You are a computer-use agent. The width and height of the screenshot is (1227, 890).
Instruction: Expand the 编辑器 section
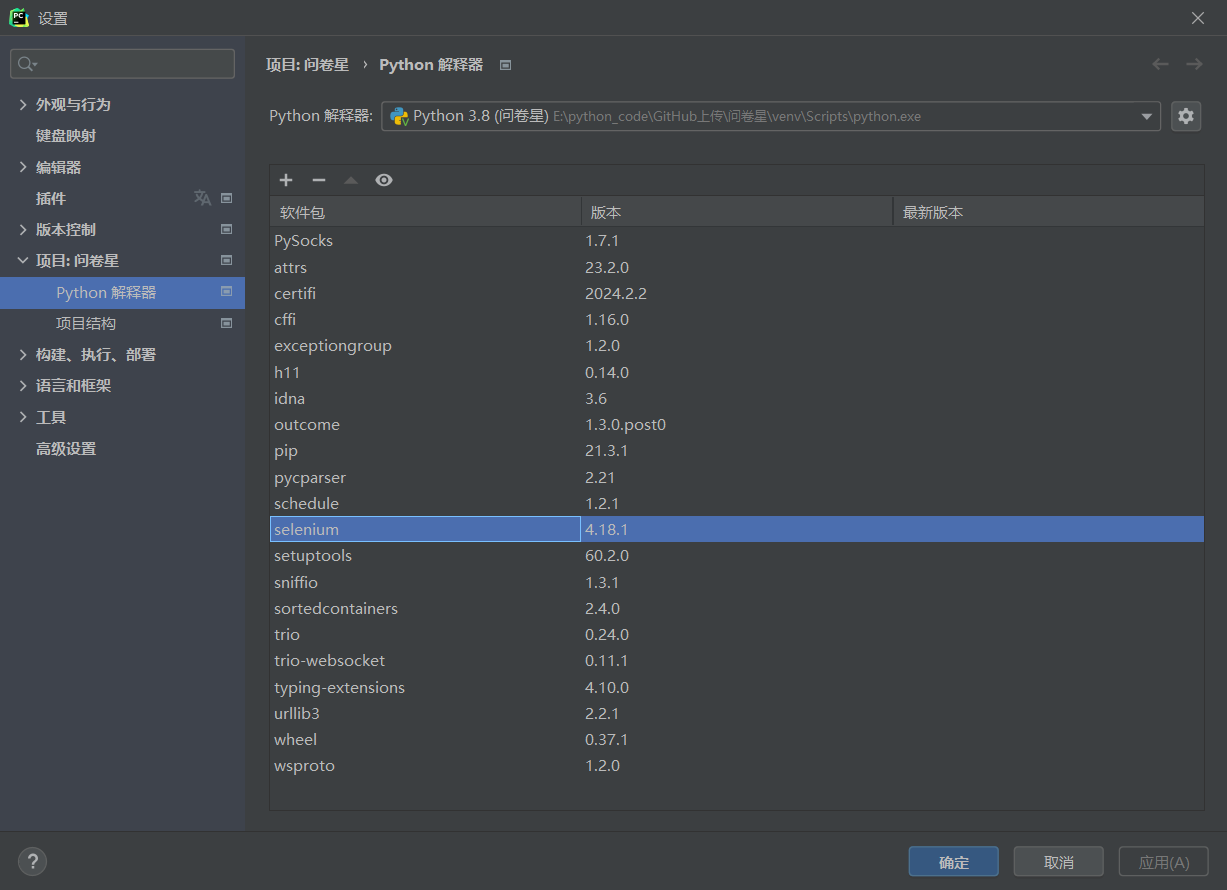(23, 167)
